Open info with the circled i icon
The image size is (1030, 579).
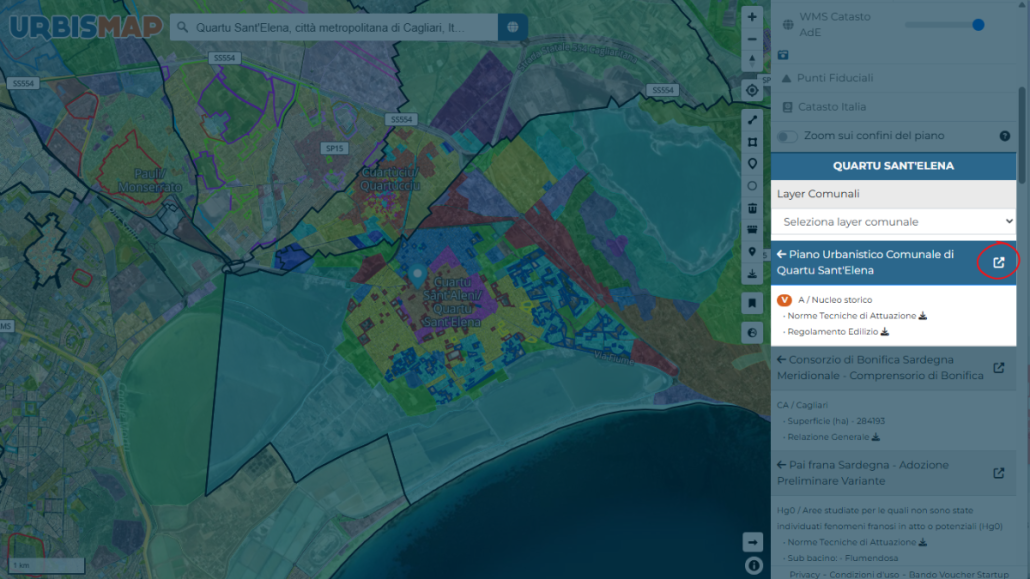point(753,565)
